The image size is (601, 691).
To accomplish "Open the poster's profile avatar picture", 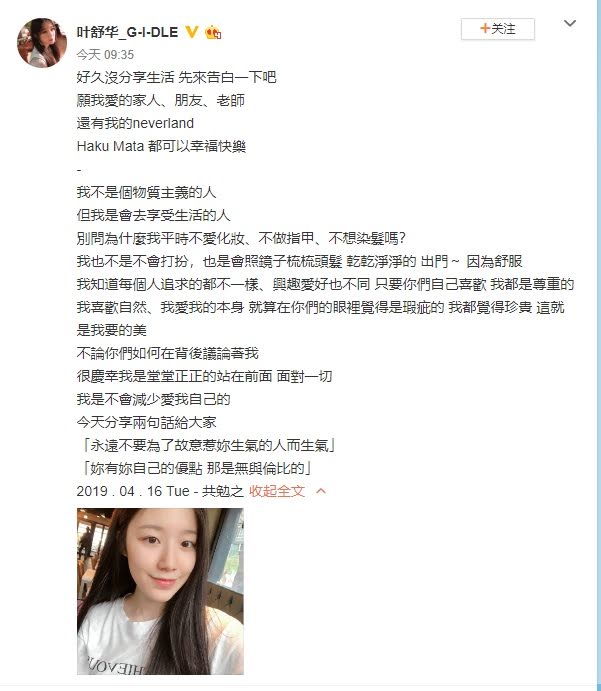I will [x=42, y=42].
